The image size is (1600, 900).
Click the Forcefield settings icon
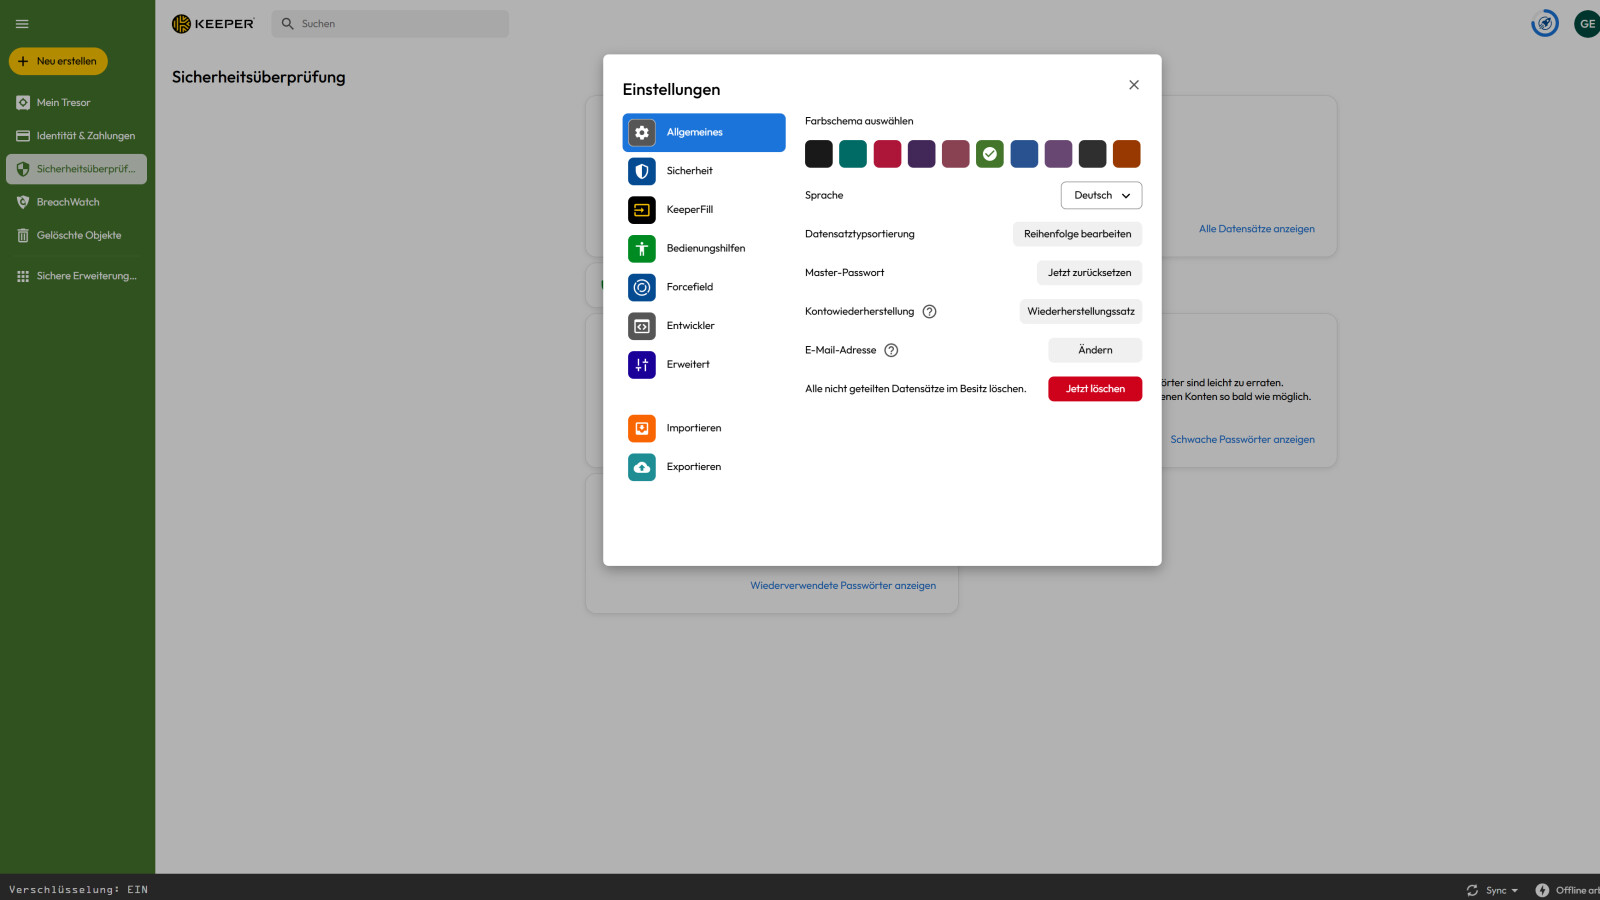pos(641,287)
